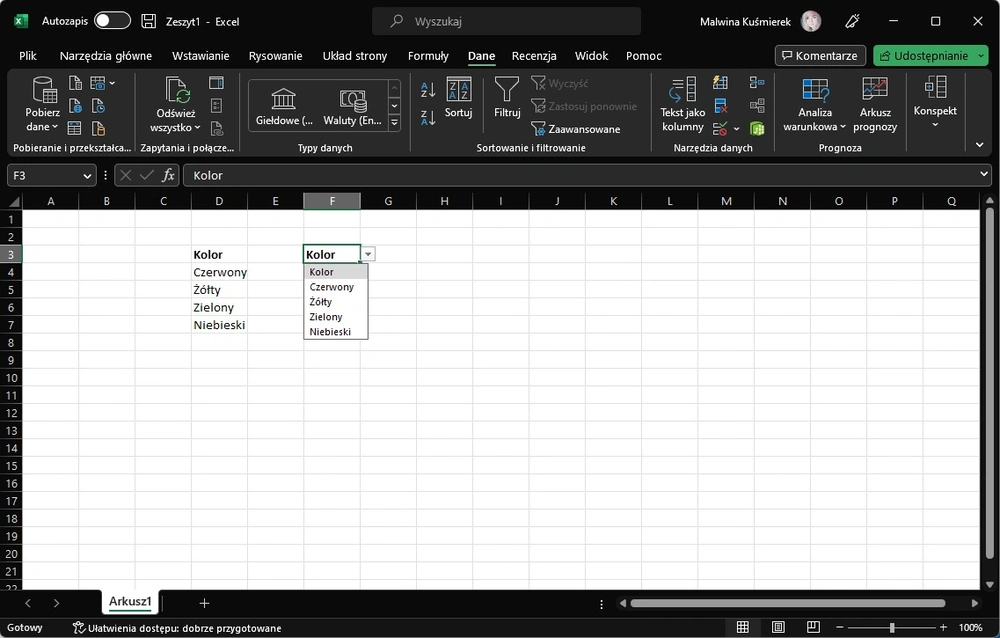
Task: Switch to the Wstawianie tab
Action: 200,56
